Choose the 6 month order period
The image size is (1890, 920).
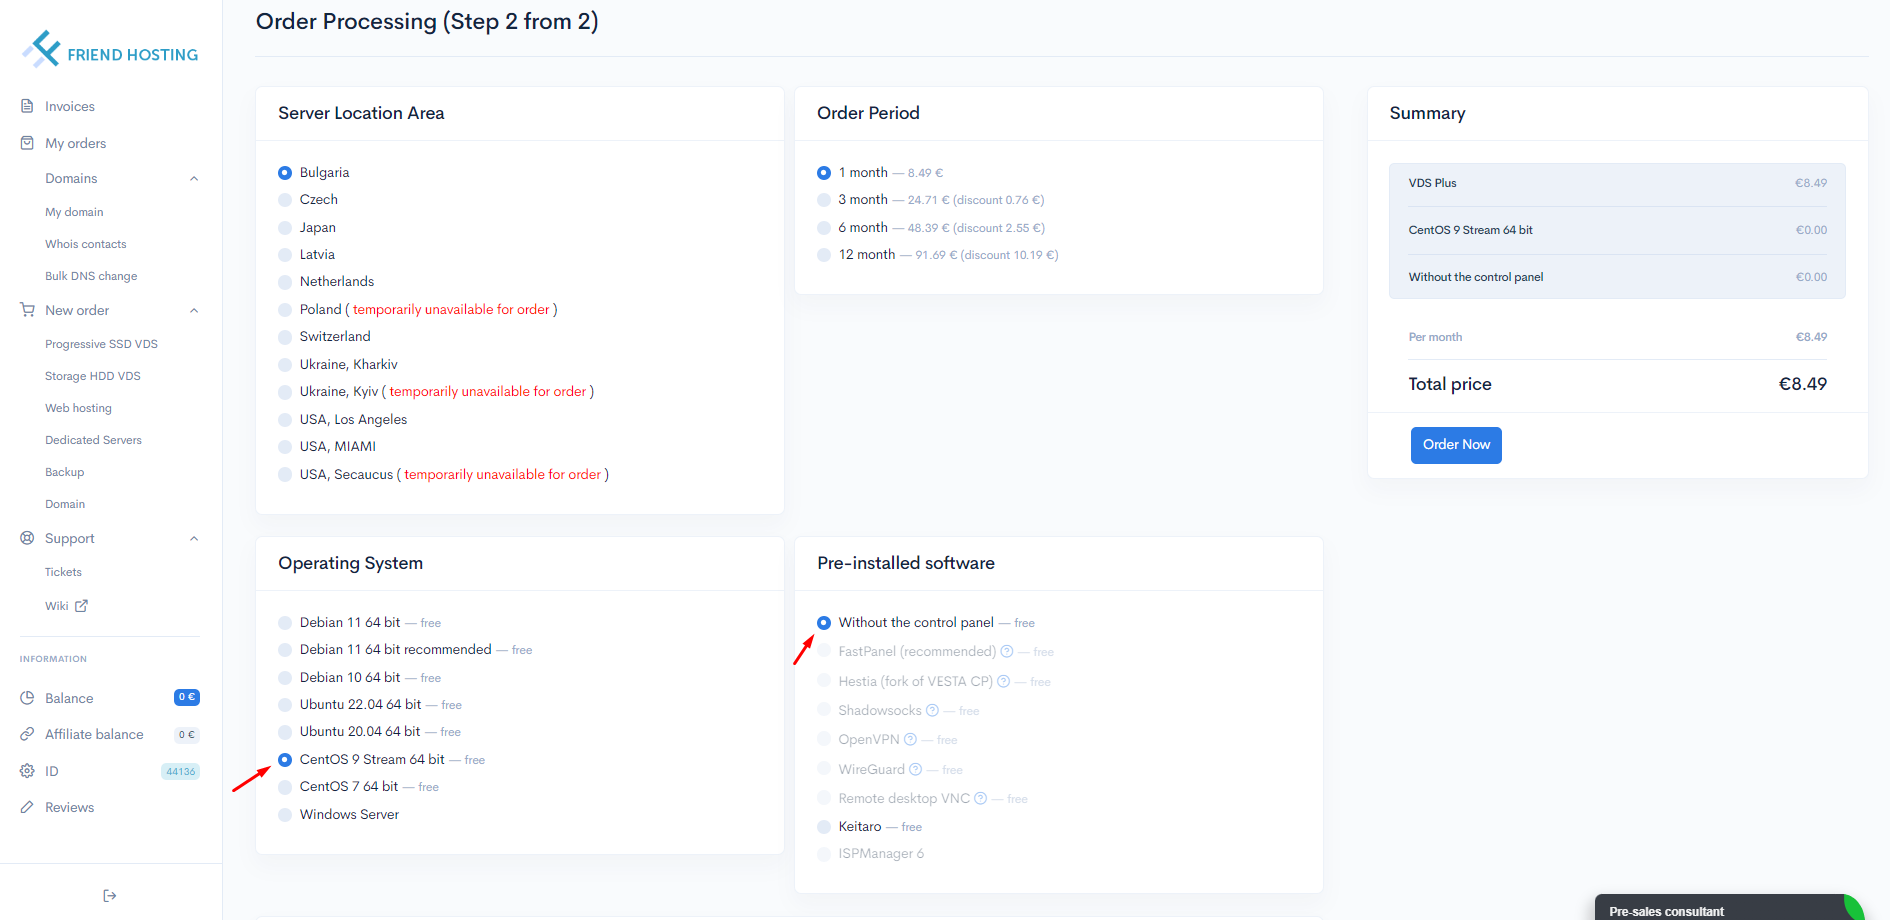click(824, 228)
